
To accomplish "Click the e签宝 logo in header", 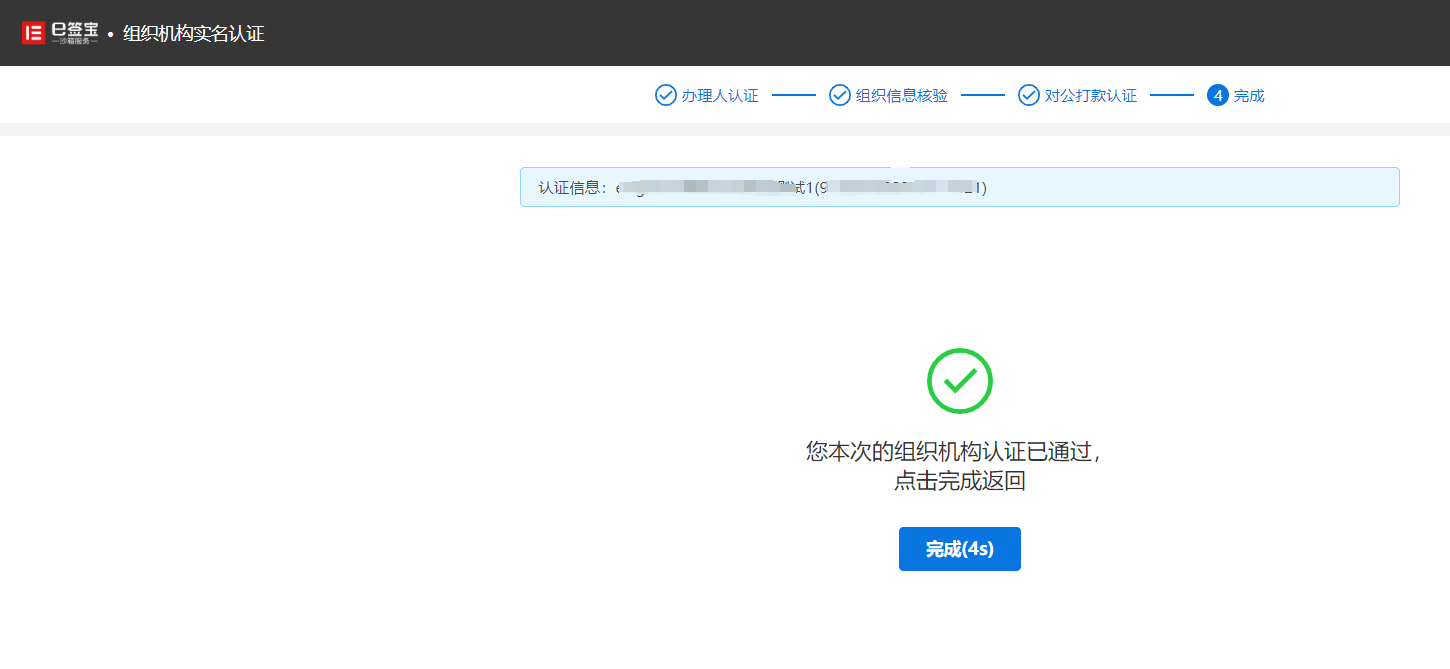I will coord(60,33).
